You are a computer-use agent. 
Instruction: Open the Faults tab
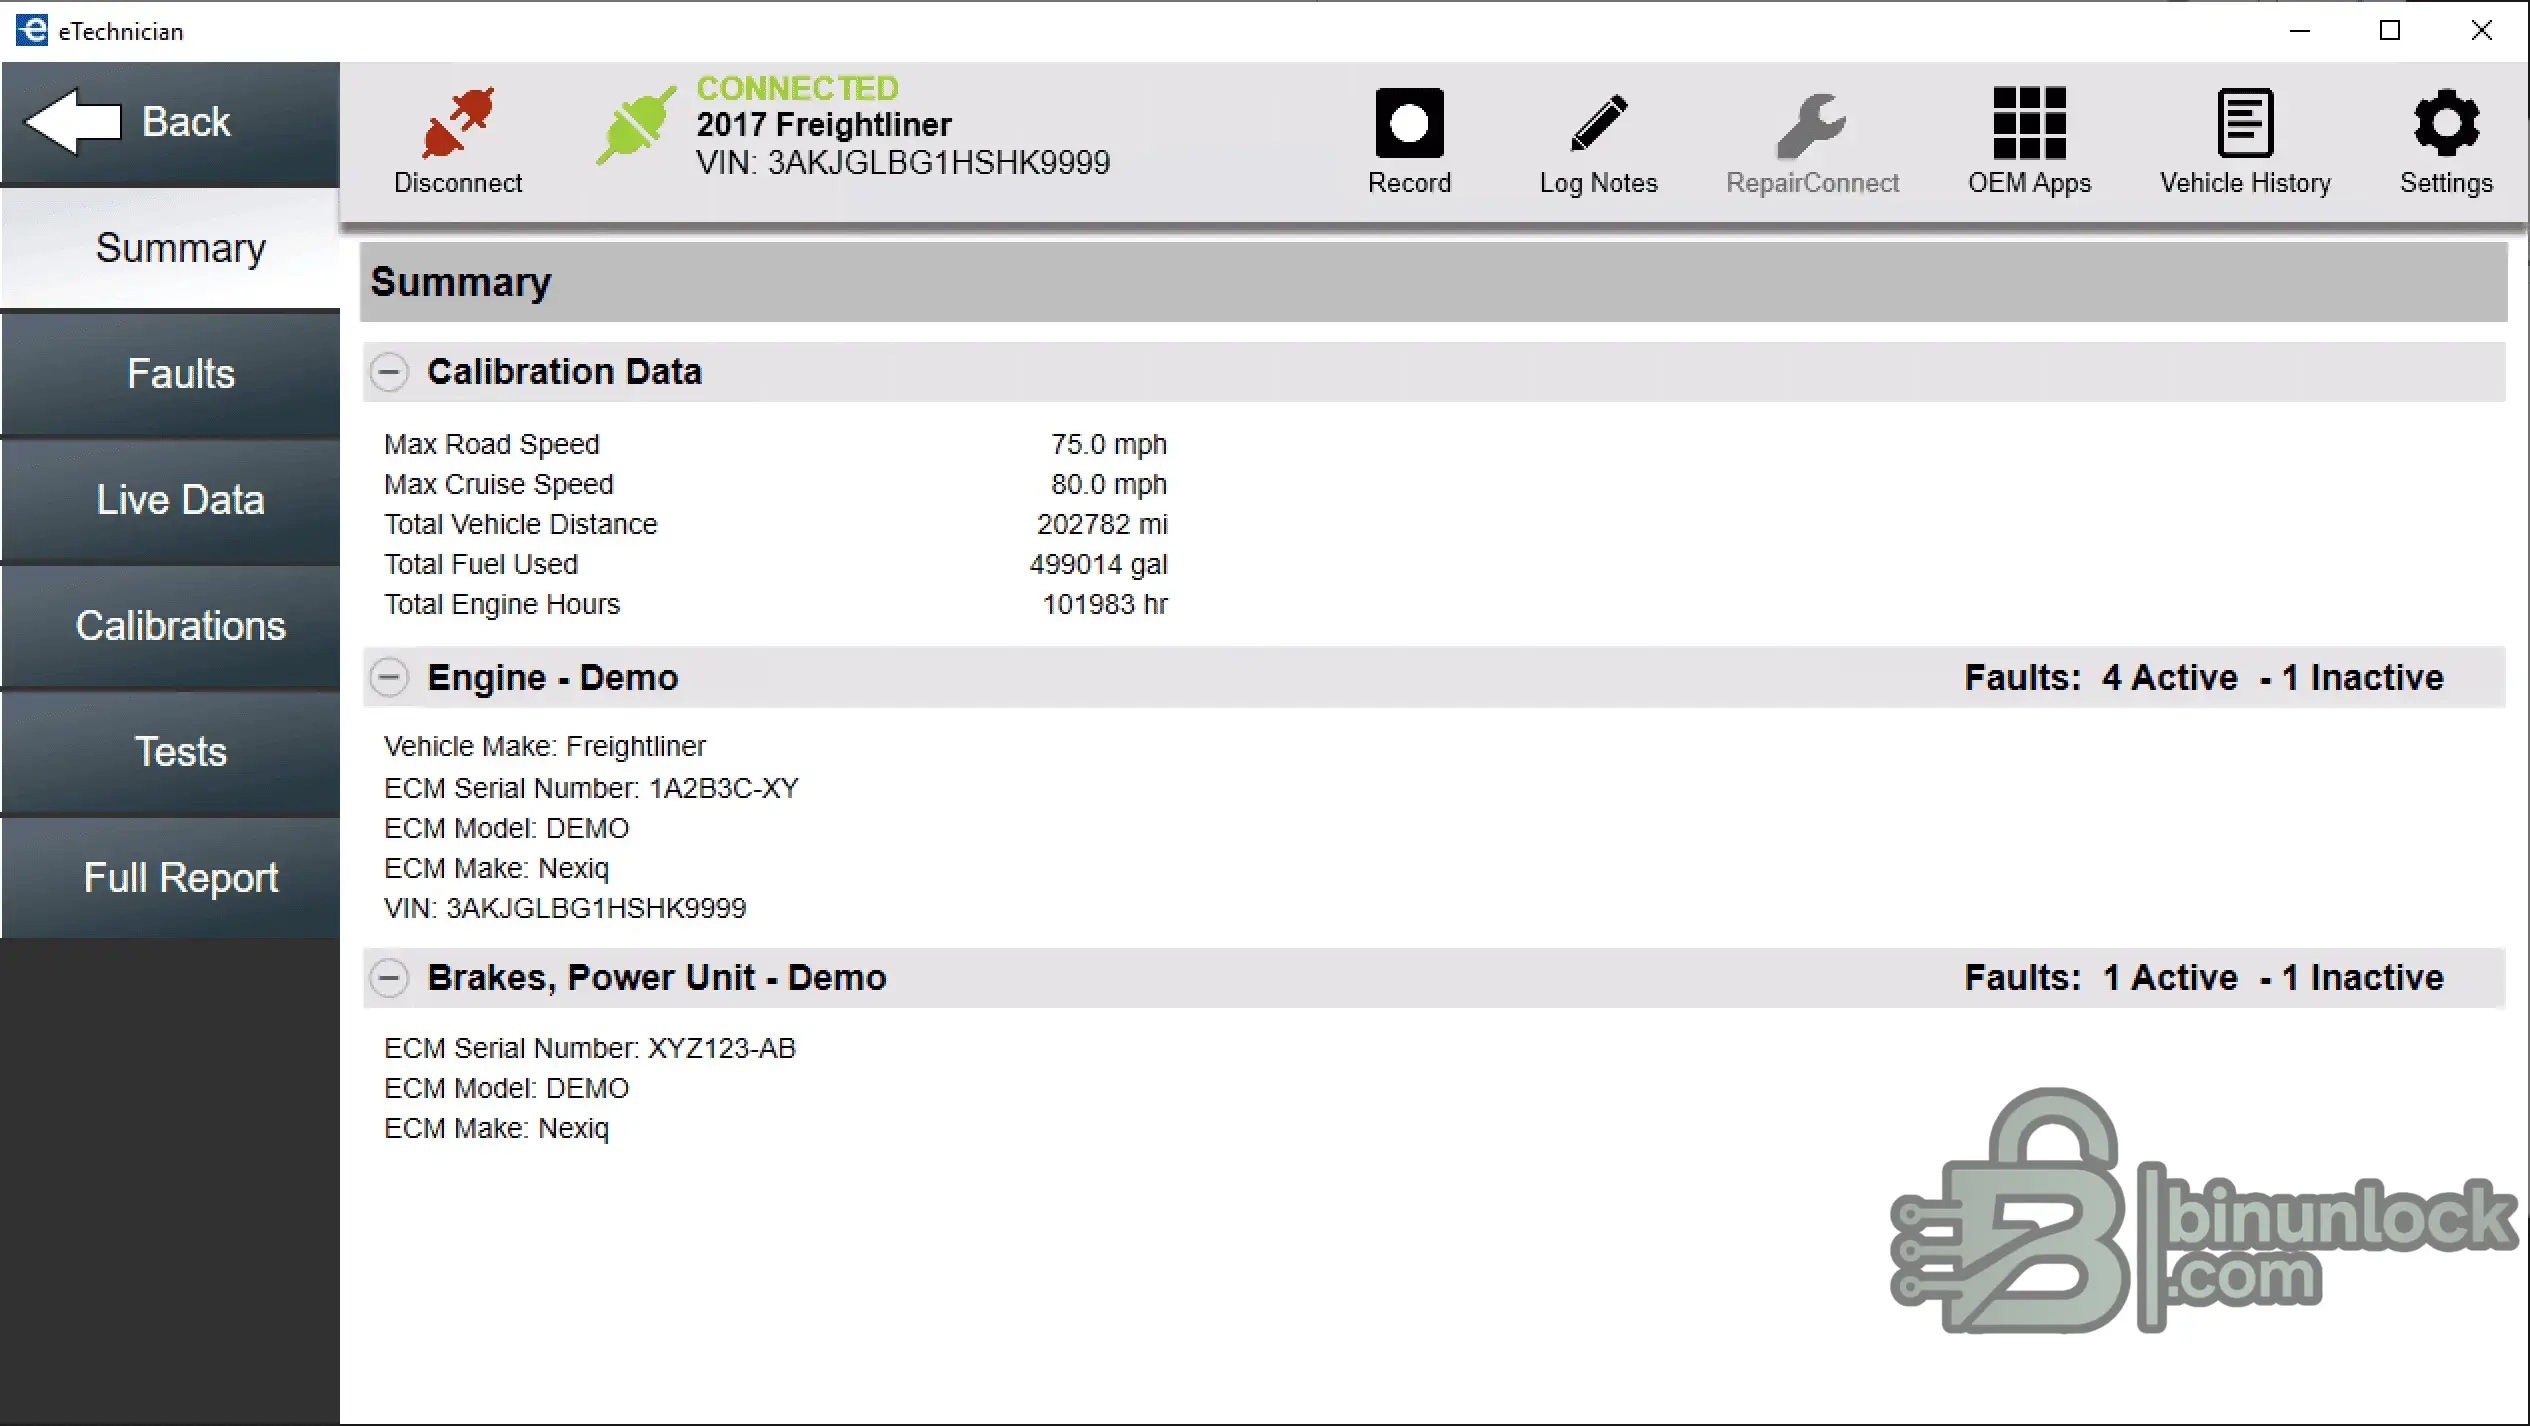(170, 374)
